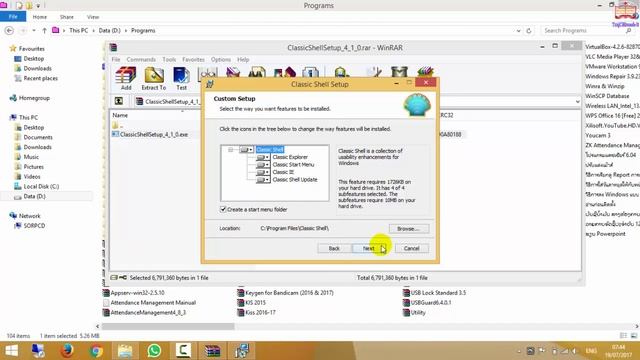Click the Name column header in WinRAR
The height and width of the screenshot is (360, 640).
click(x=120, y=116)
